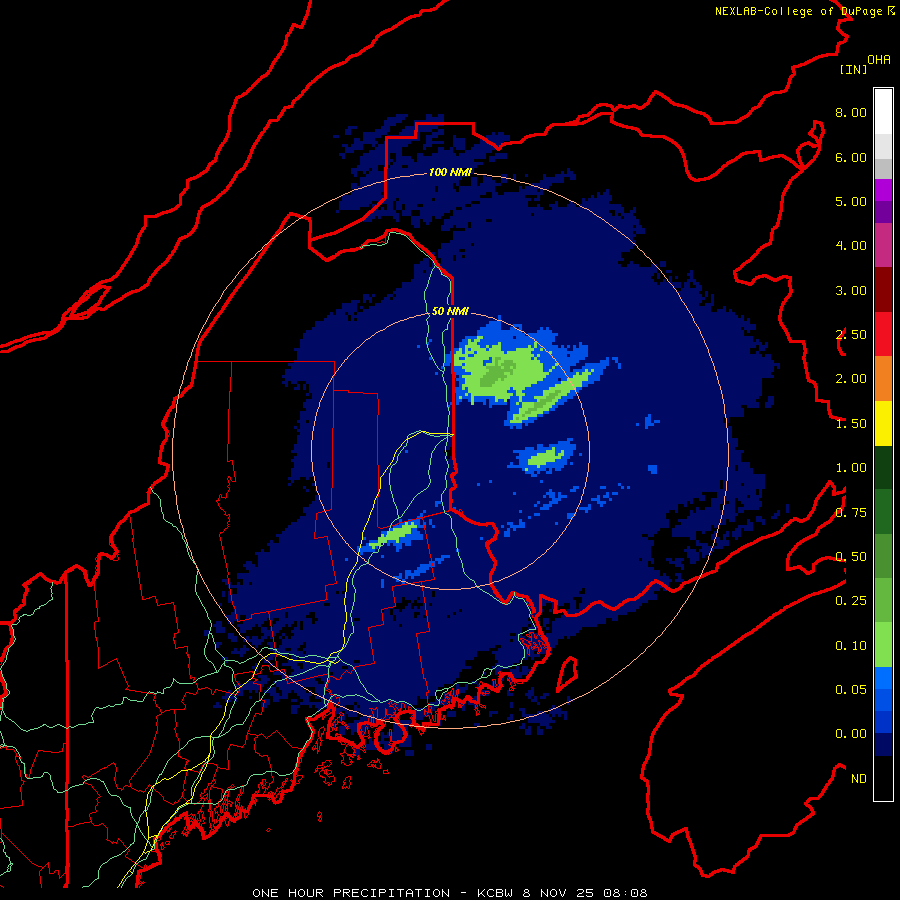Select the 1.00 legend value
The image size is (900, 900).
851,468
